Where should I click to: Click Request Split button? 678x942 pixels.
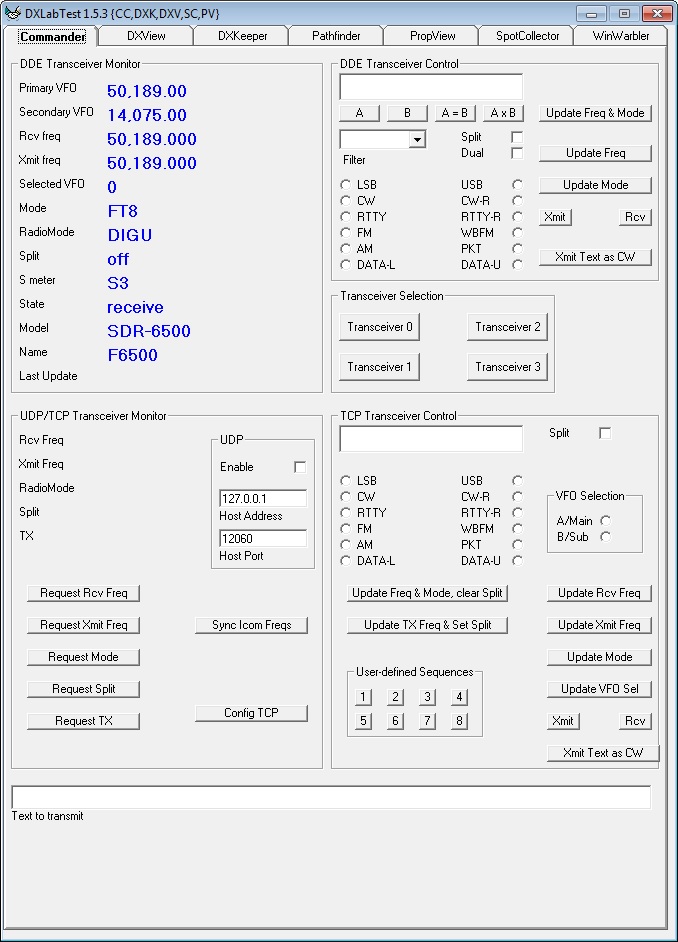point(83,689)
